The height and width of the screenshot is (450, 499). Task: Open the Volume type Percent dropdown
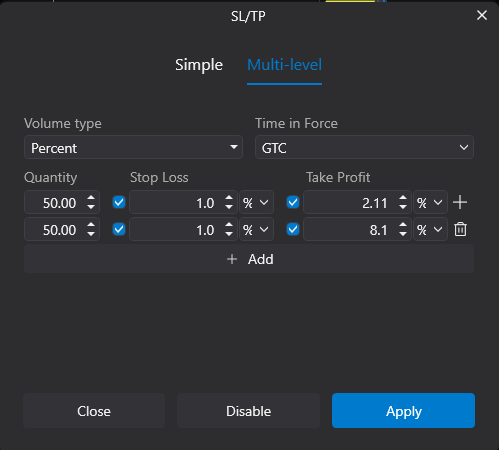[x=133, y=147]
